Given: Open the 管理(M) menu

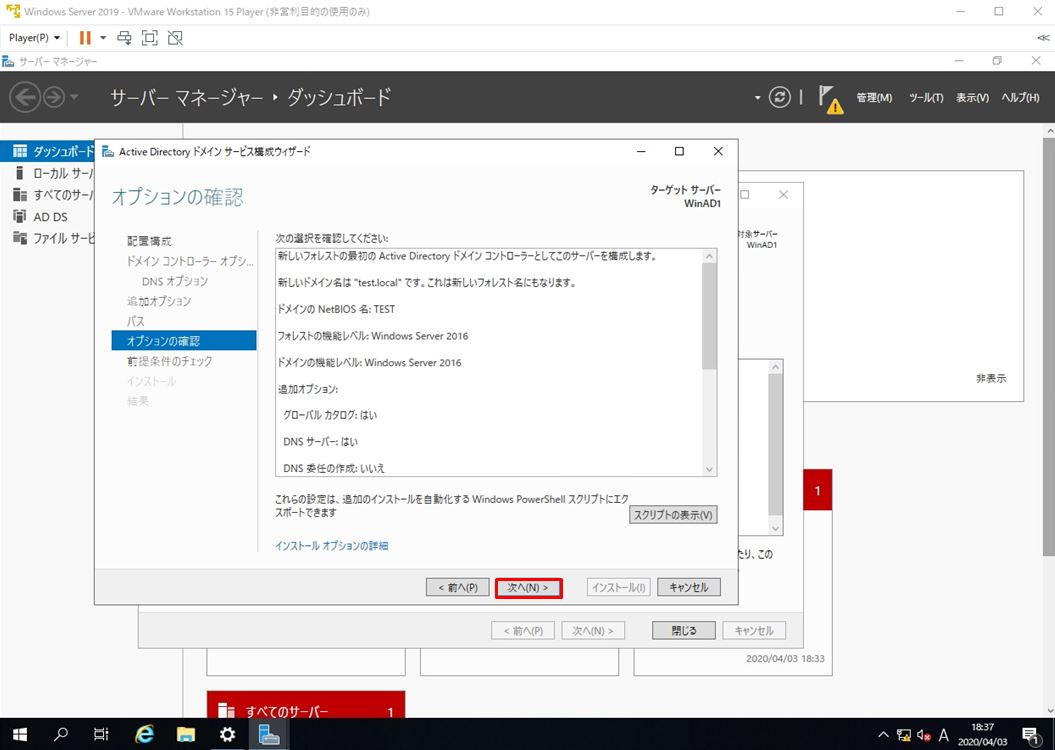Looking at the screenshot, I should pos(874,98).
